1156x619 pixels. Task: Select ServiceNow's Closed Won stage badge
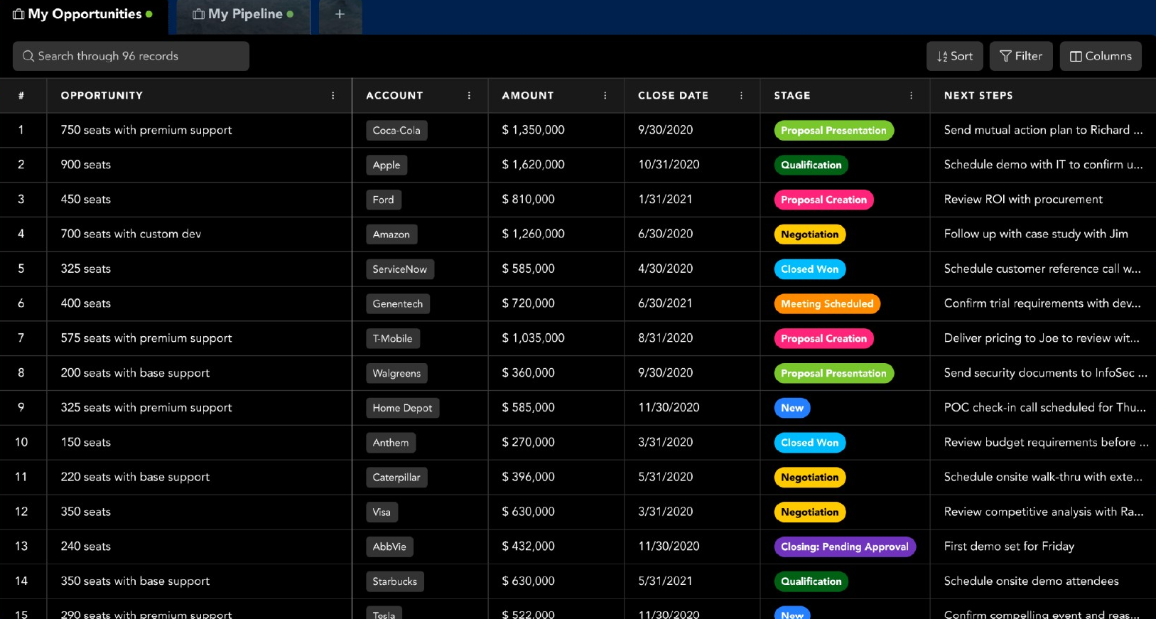809,269
